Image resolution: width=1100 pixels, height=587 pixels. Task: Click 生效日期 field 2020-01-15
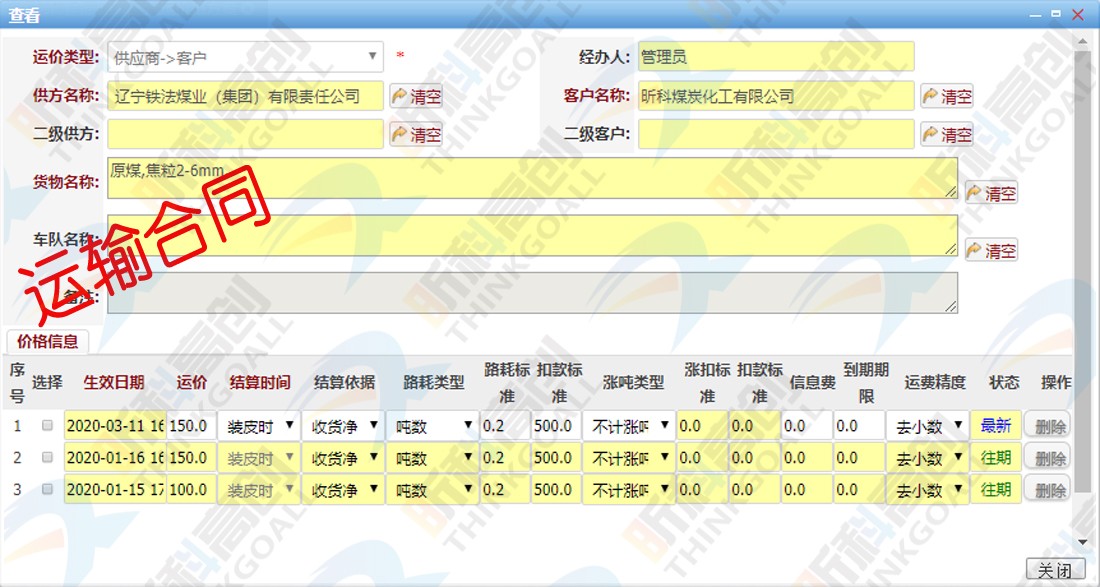pyautogui.click(x=115, y=490)
